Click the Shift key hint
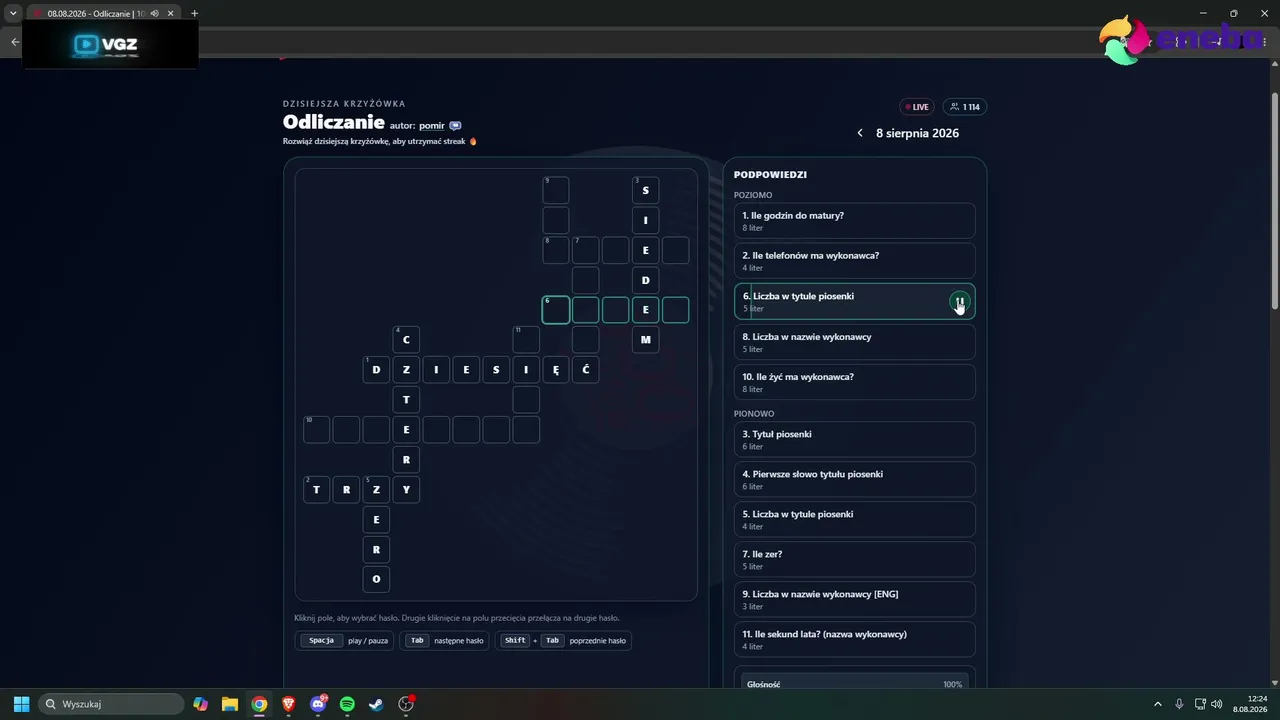Viewport: 1280px width, 720px height. click(x=515, y=640)
